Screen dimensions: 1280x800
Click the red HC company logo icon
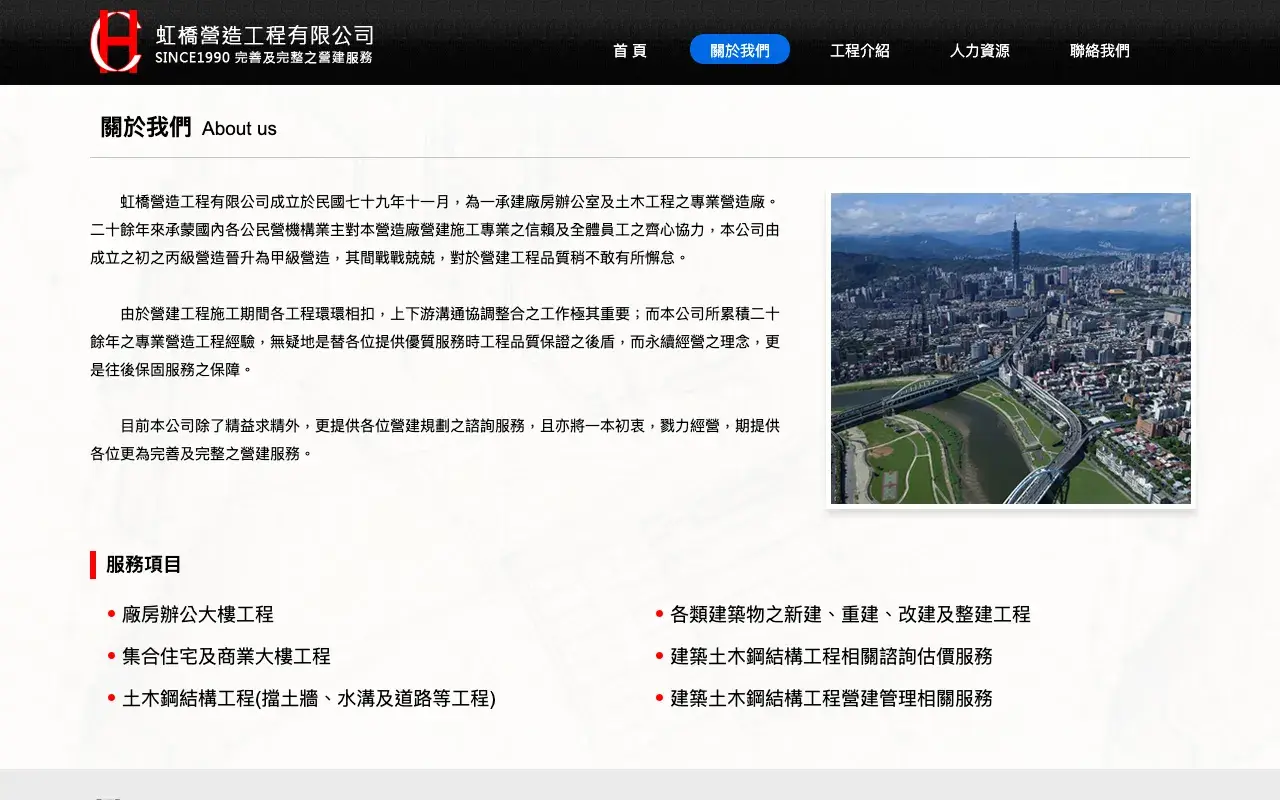(x=116, y=42)
